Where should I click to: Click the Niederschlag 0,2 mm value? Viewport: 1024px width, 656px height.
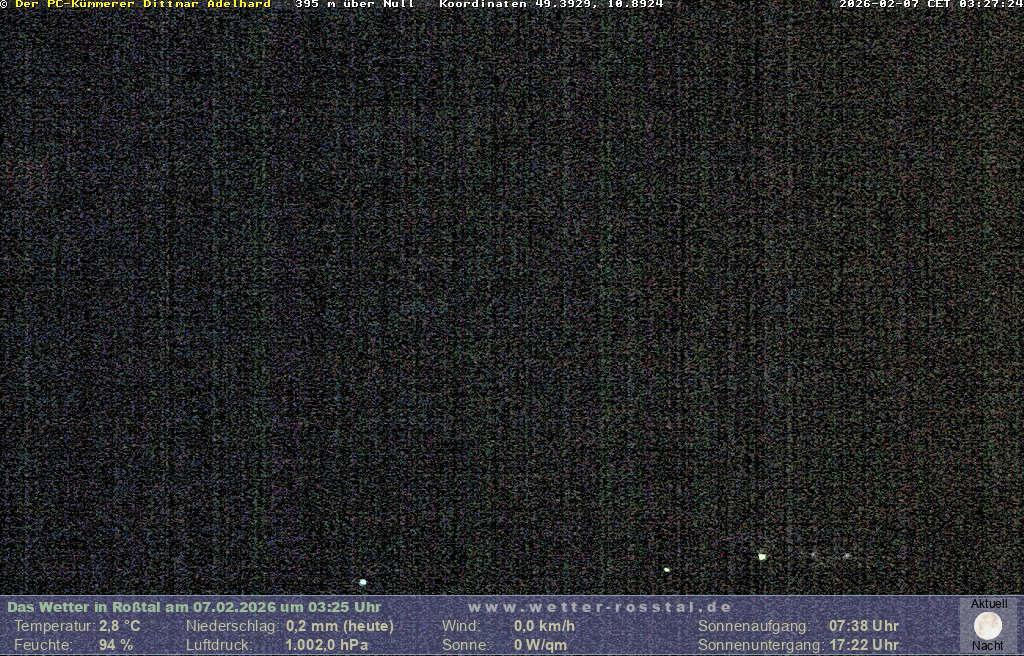tap(339, 626)
